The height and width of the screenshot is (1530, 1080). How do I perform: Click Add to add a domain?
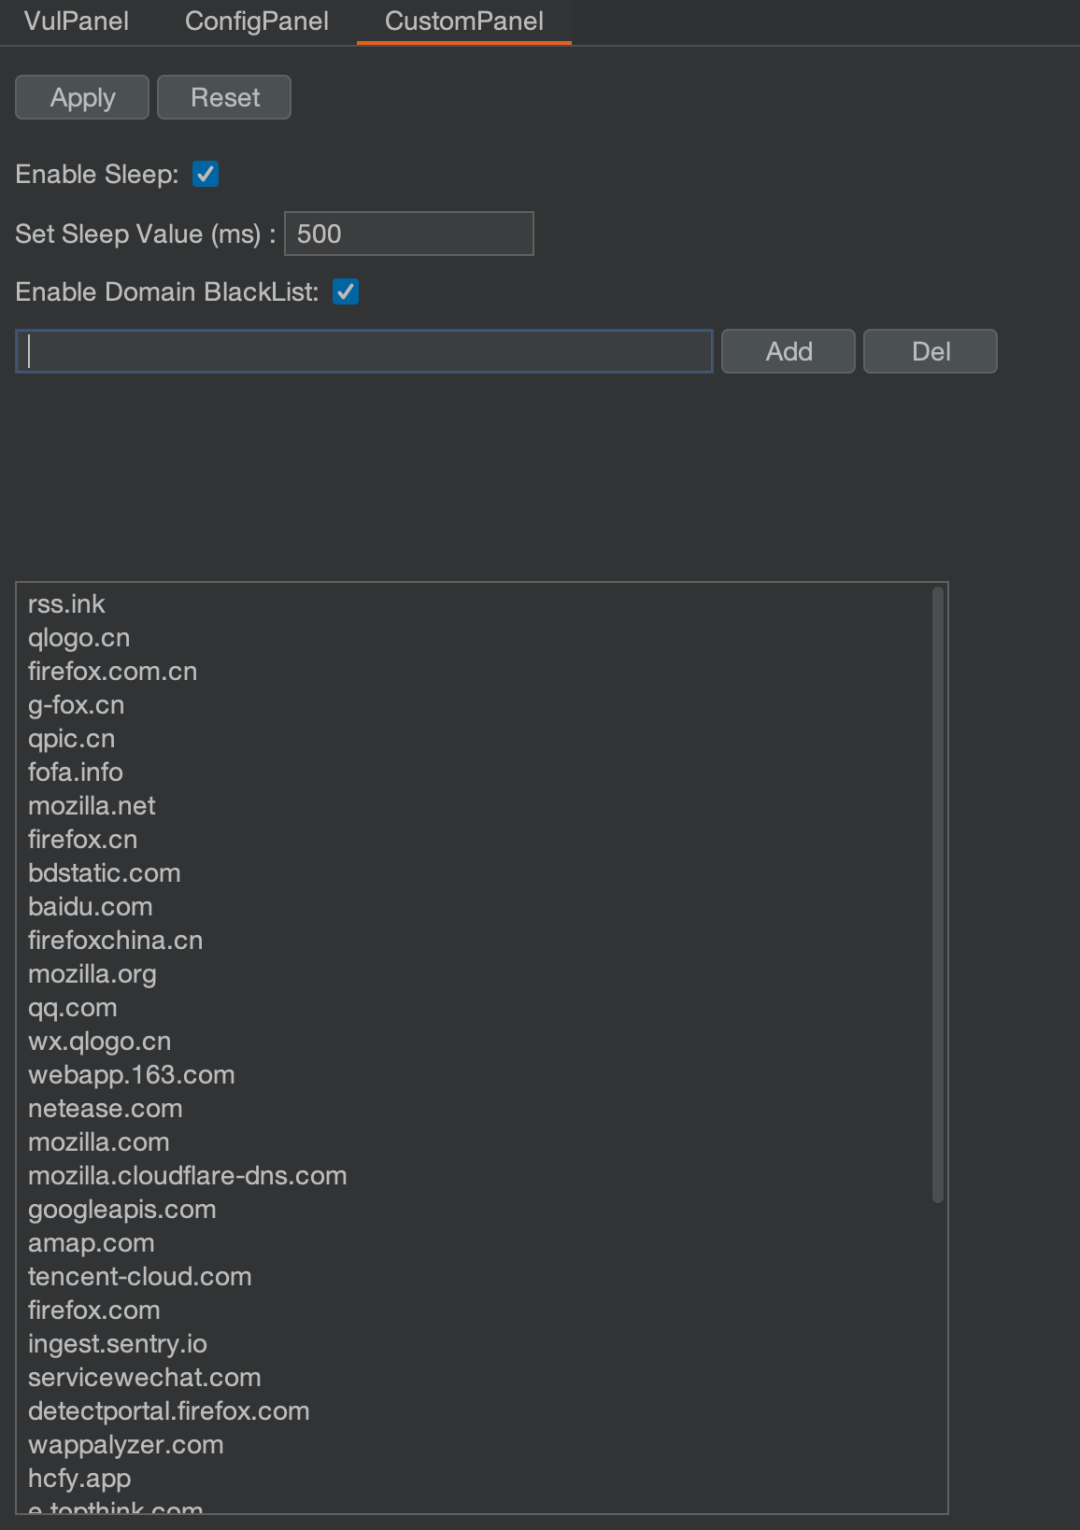788,351
